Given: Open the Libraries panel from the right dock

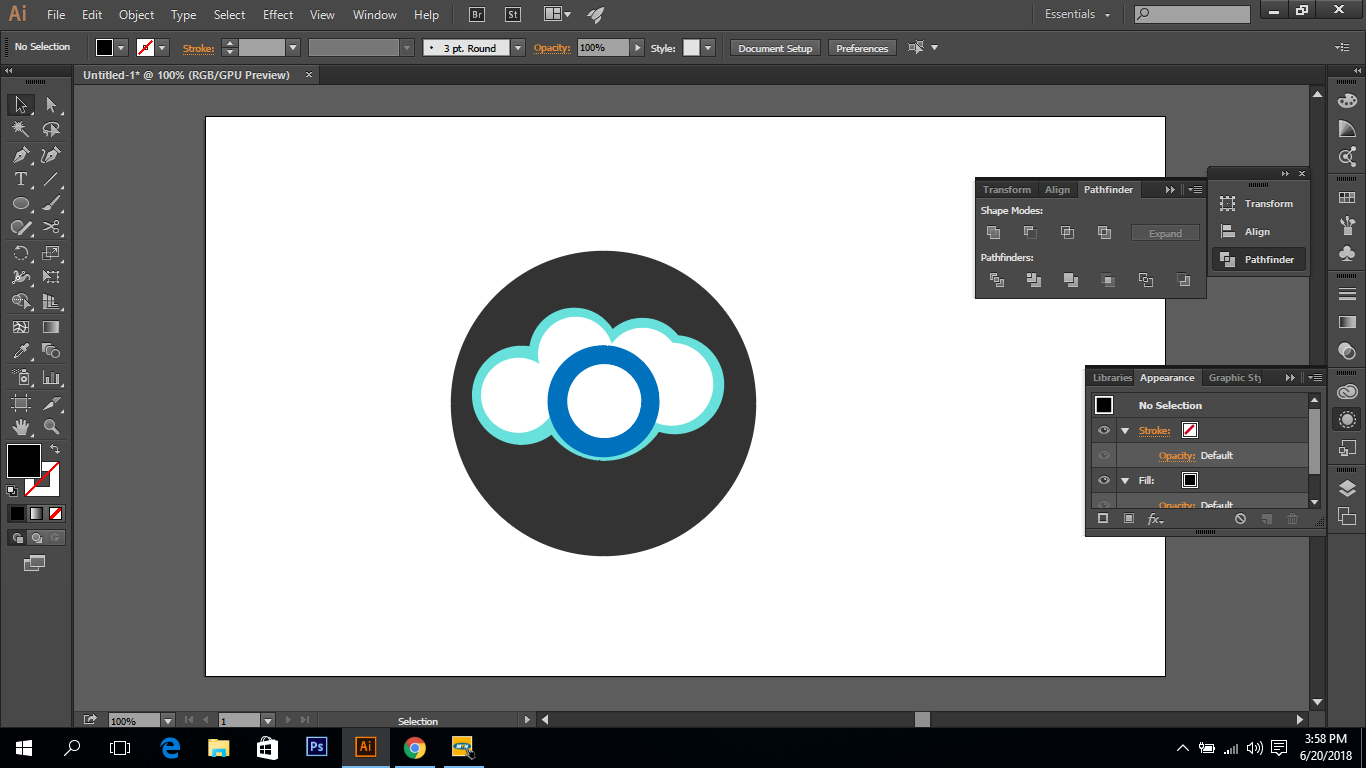Looking at the screenshot, I should 1111,377.
